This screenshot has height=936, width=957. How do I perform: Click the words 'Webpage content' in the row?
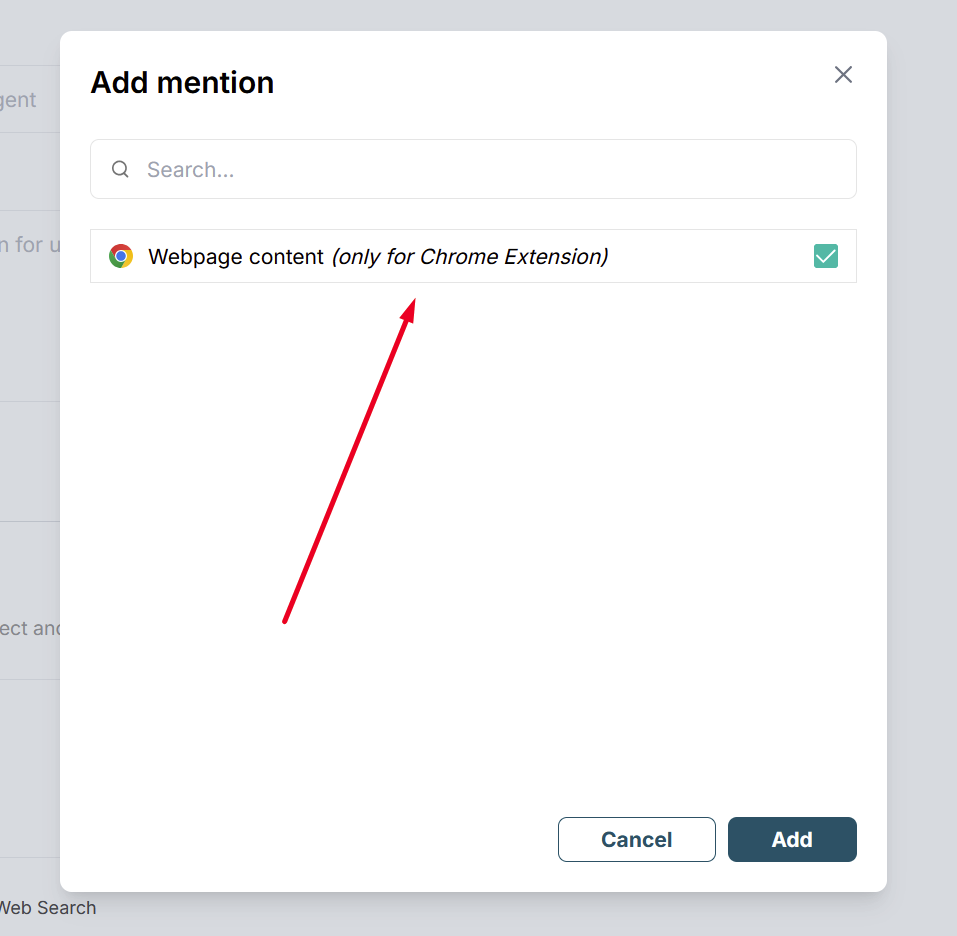point(236,257)
